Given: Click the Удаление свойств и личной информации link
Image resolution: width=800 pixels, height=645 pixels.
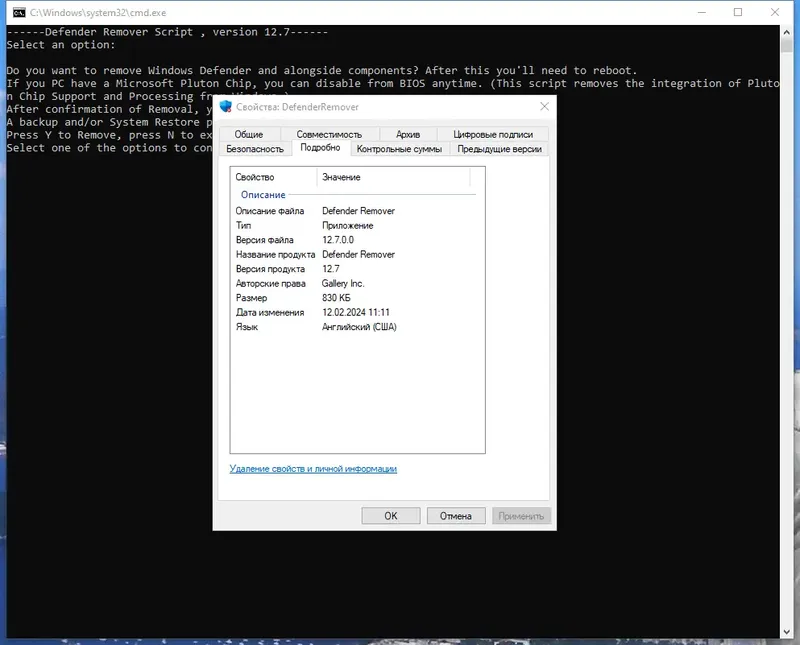Looking at the screenshot, I should pyautogui.click(x=313, y=468).
